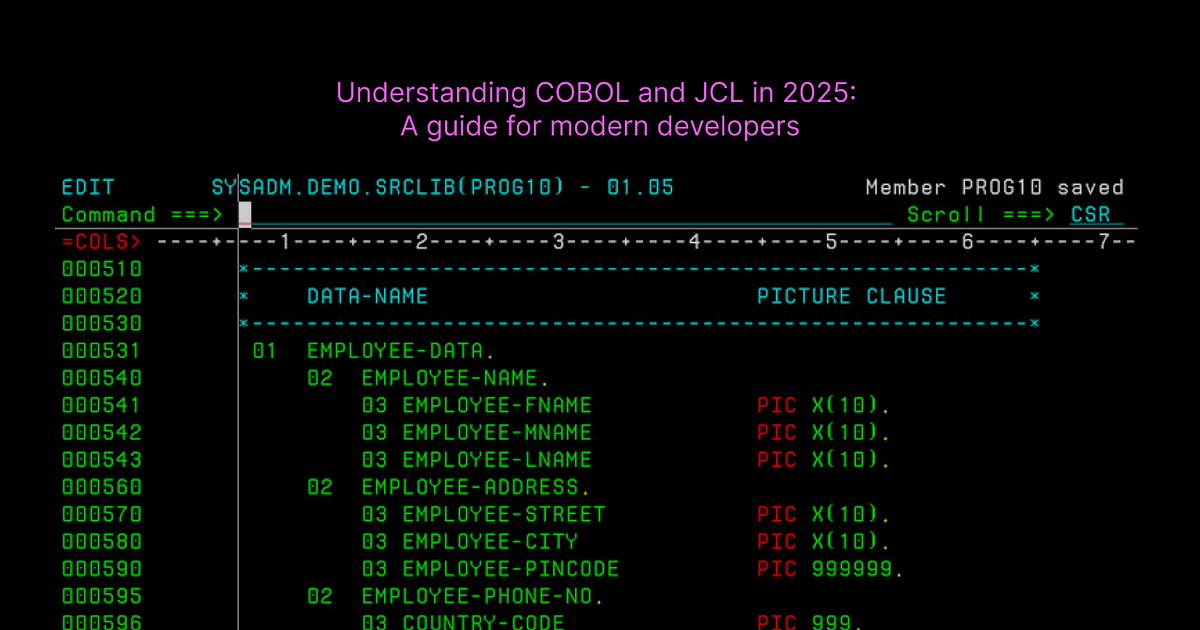Click the Command input field

click(x=565, y=215)
